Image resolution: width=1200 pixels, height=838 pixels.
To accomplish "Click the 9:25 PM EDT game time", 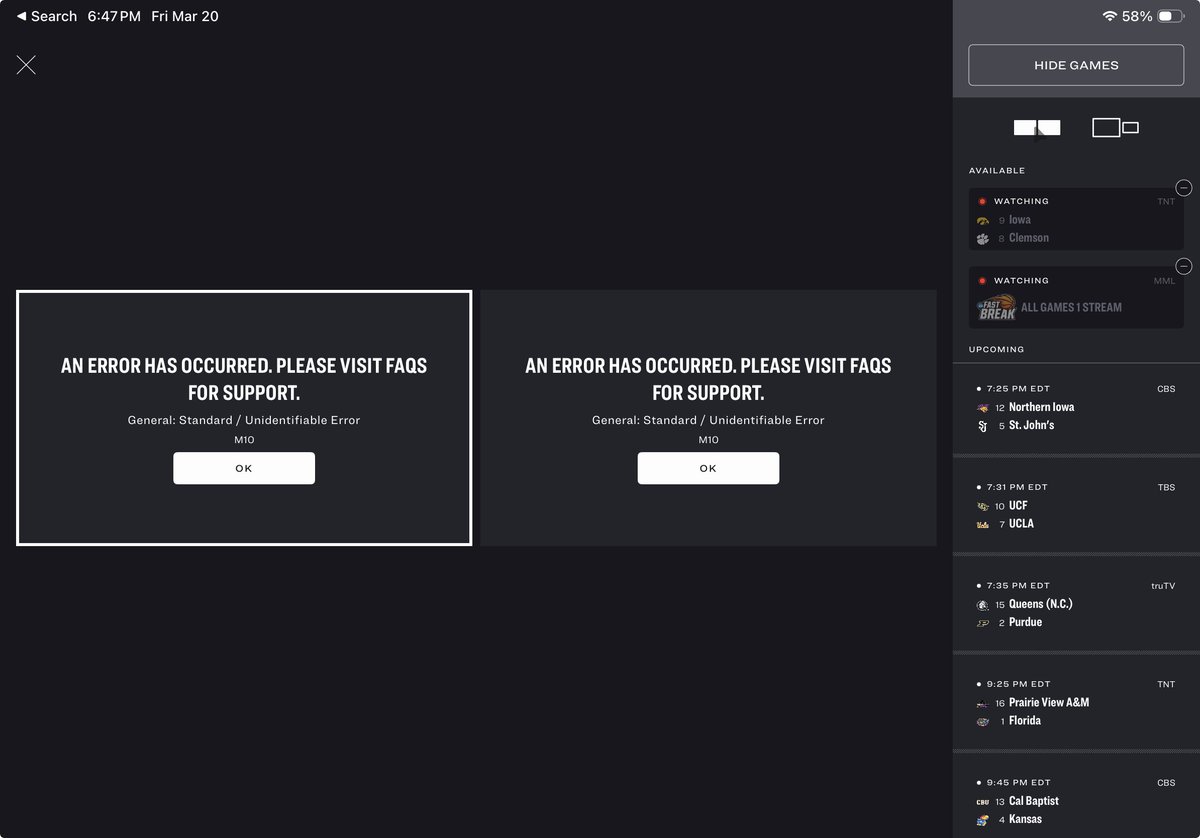I will tap(1017, 685).
